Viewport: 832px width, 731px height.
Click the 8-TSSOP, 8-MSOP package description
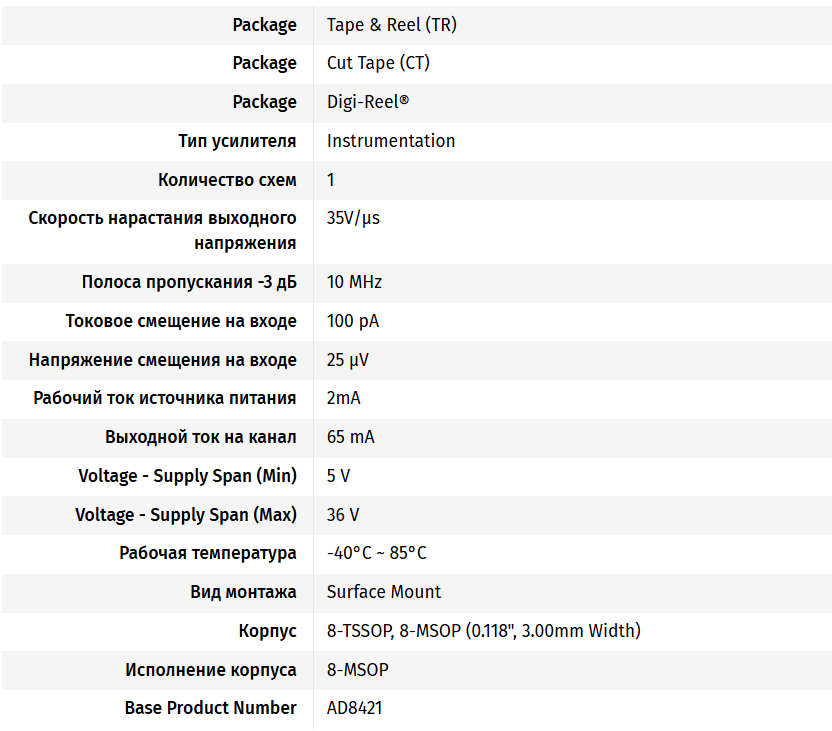click(x=483, y=631)
